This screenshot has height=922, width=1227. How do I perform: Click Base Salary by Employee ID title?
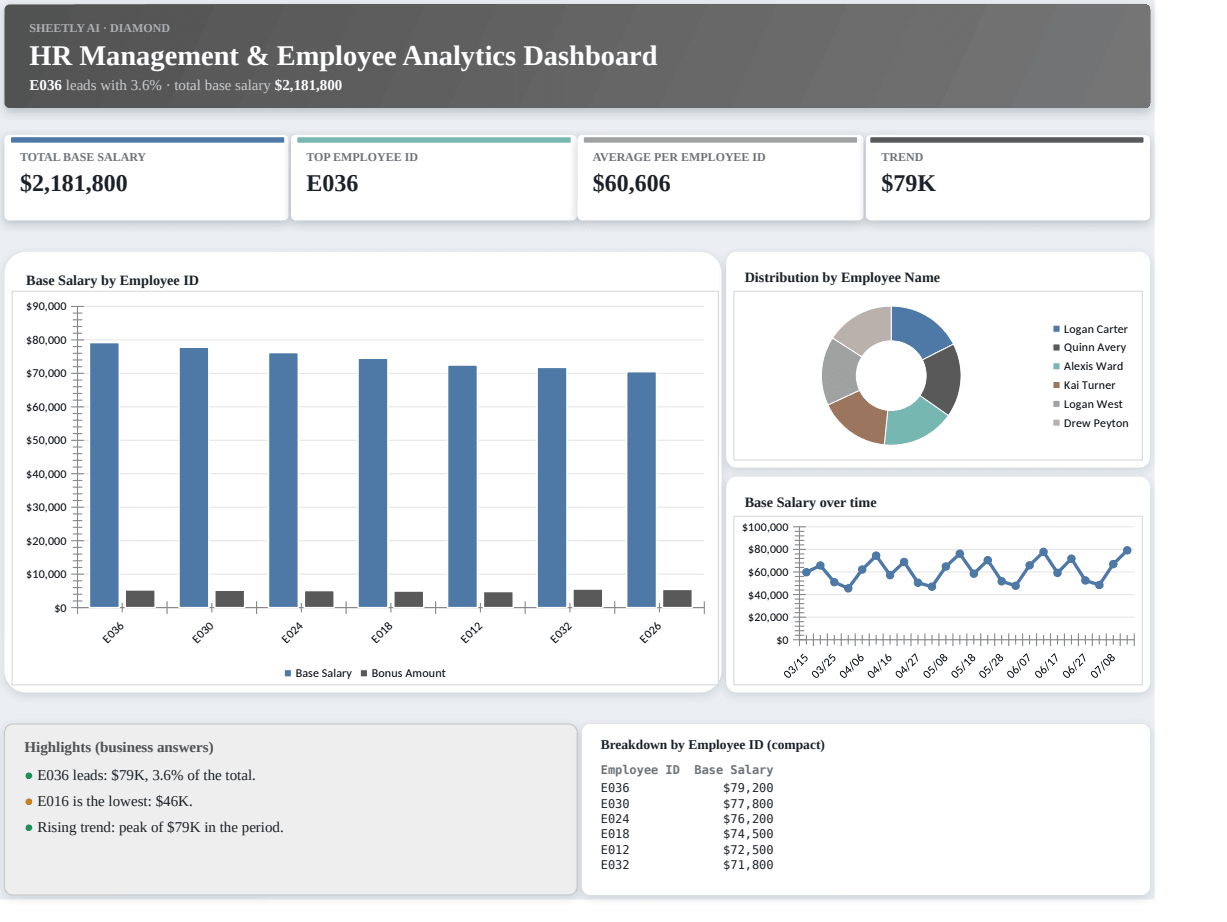112,281
